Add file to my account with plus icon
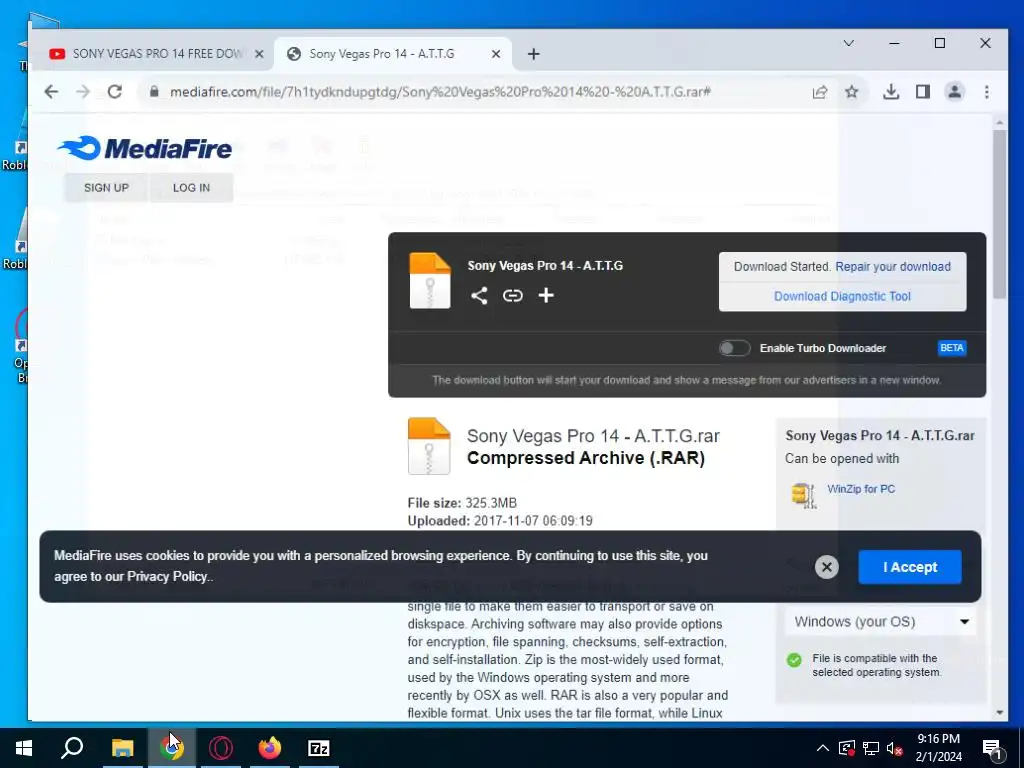This screenshot has height=768, width=1024. pyautogui.click(x=546, y=296)
